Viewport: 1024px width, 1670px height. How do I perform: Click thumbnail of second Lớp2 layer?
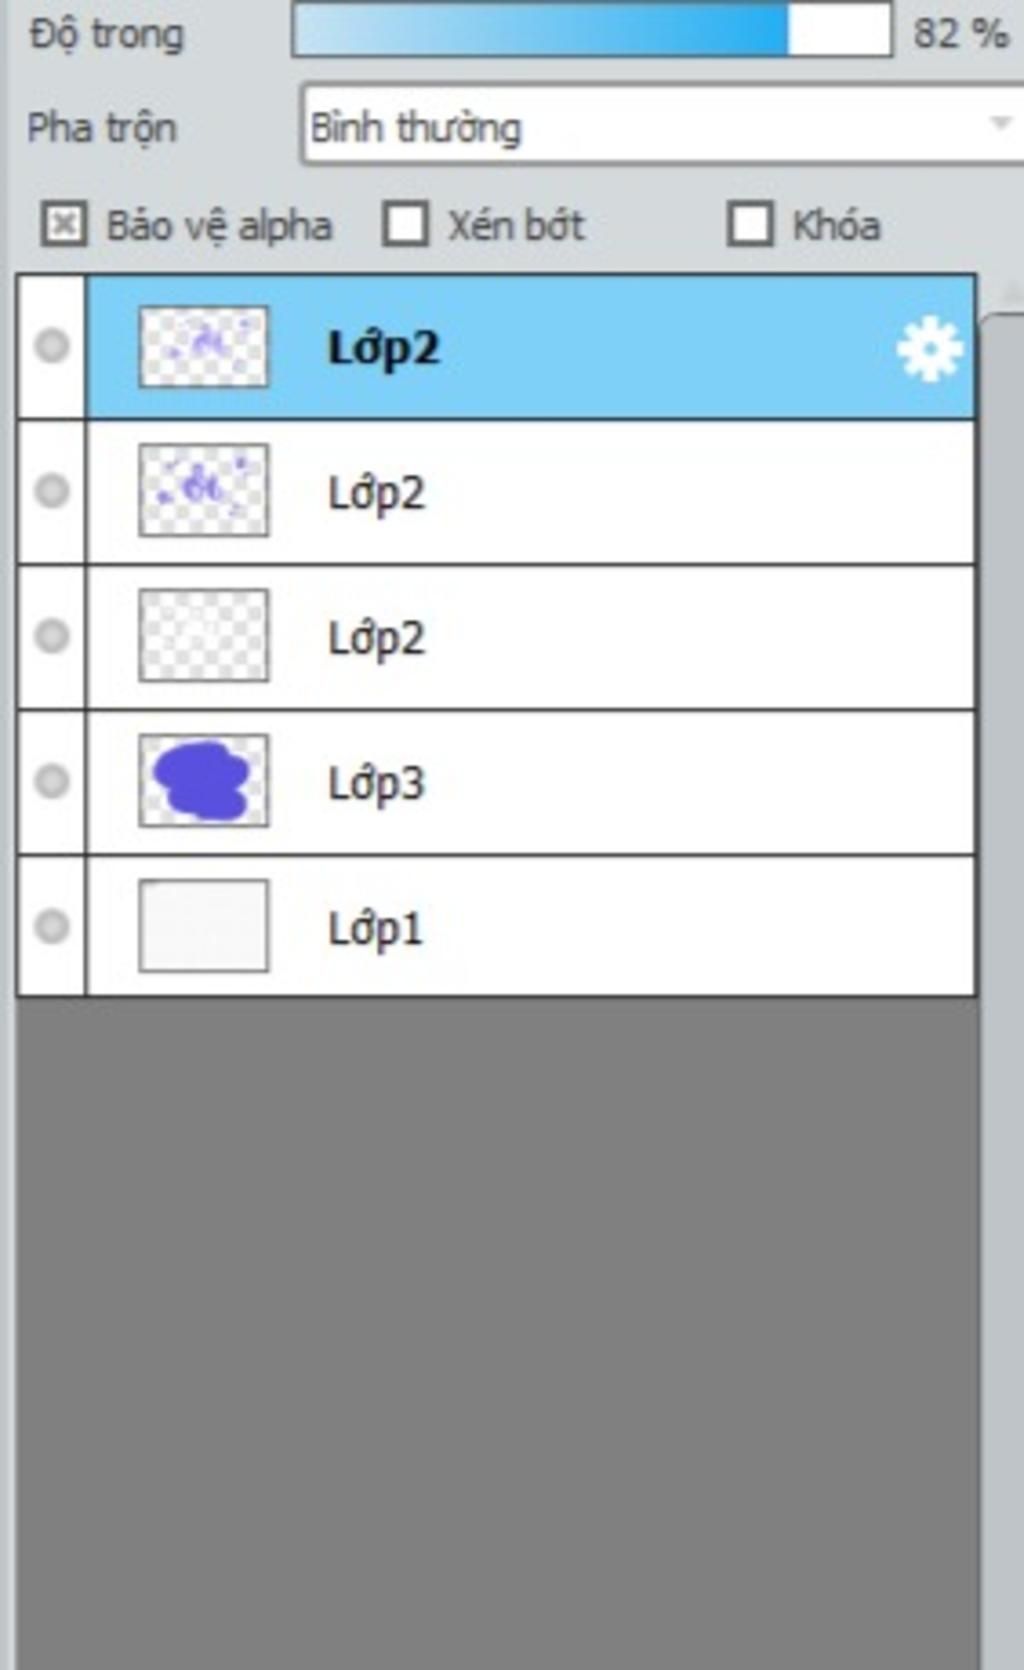(203, 491)
